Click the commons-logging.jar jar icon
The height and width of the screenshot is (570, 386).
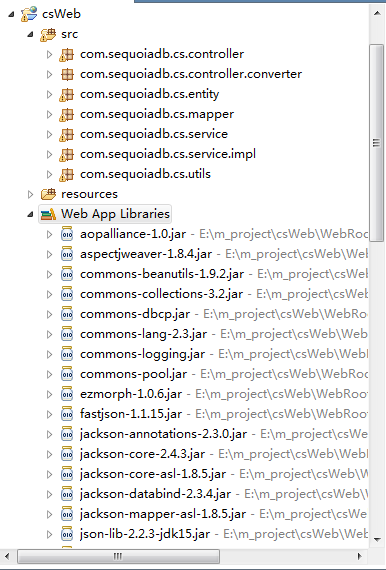tap(67, 354)
